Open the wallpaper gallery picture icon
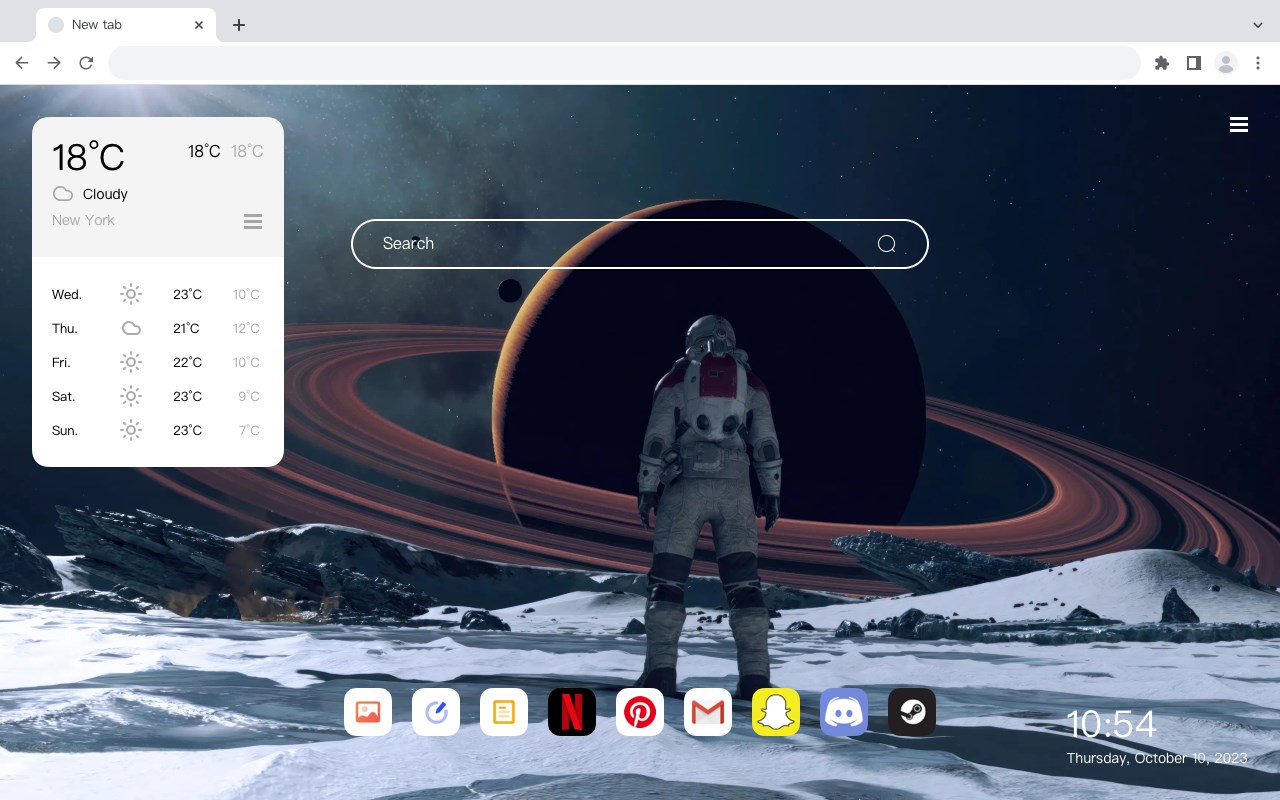 pos(368,712)
